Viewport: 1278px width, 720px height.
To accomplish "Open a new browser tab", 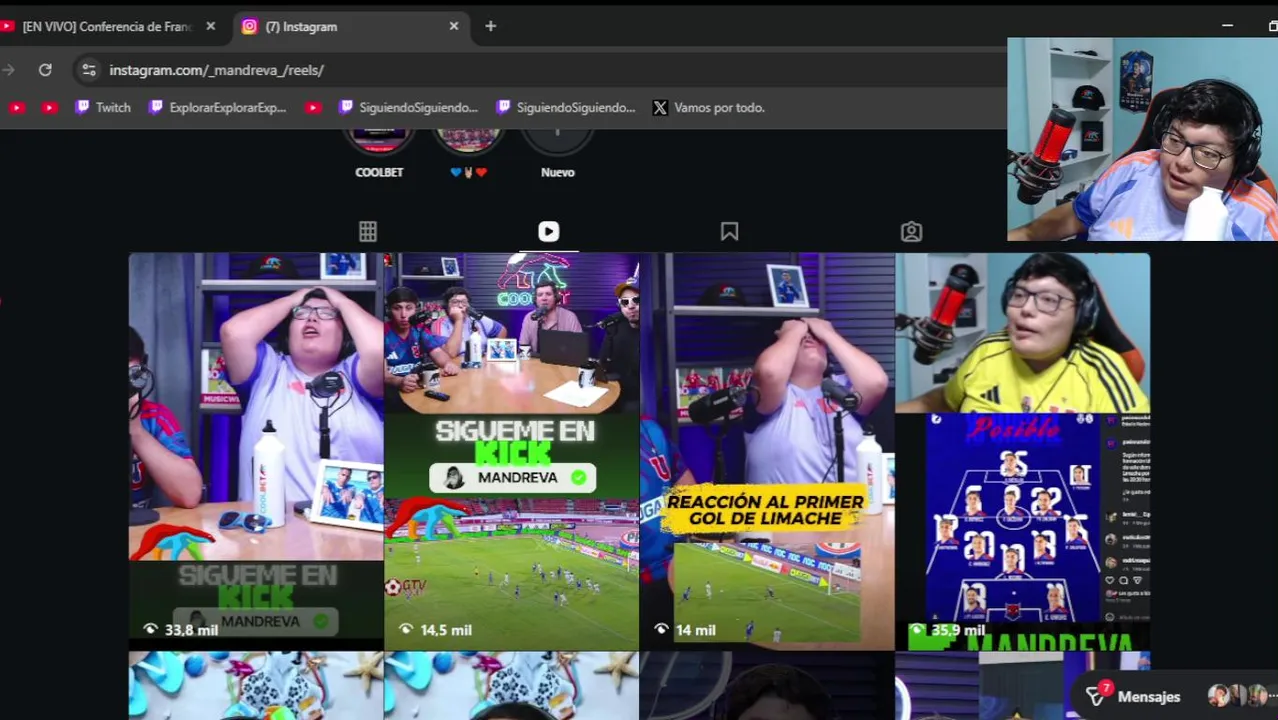I will (x=490, y=26).
